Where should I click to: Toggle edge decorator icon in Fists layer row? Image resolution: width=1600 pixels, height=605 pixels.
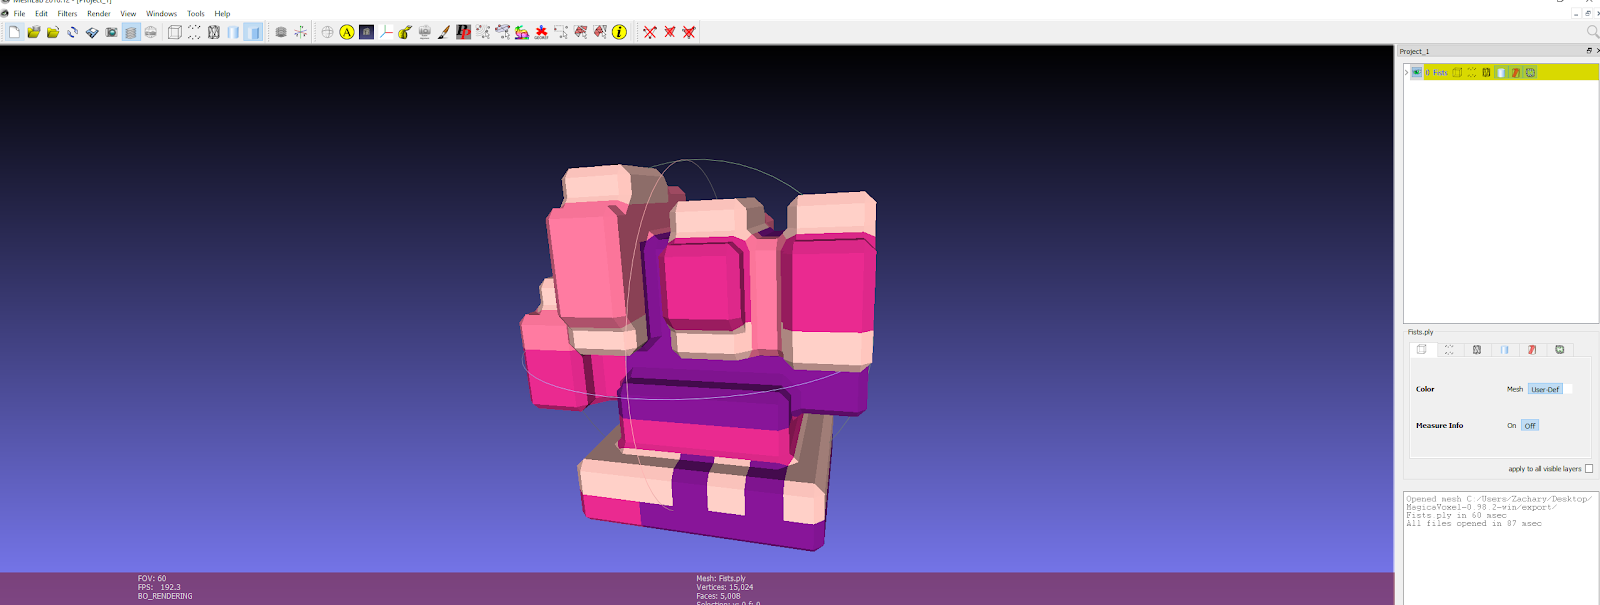click(x=1530, y=72)
